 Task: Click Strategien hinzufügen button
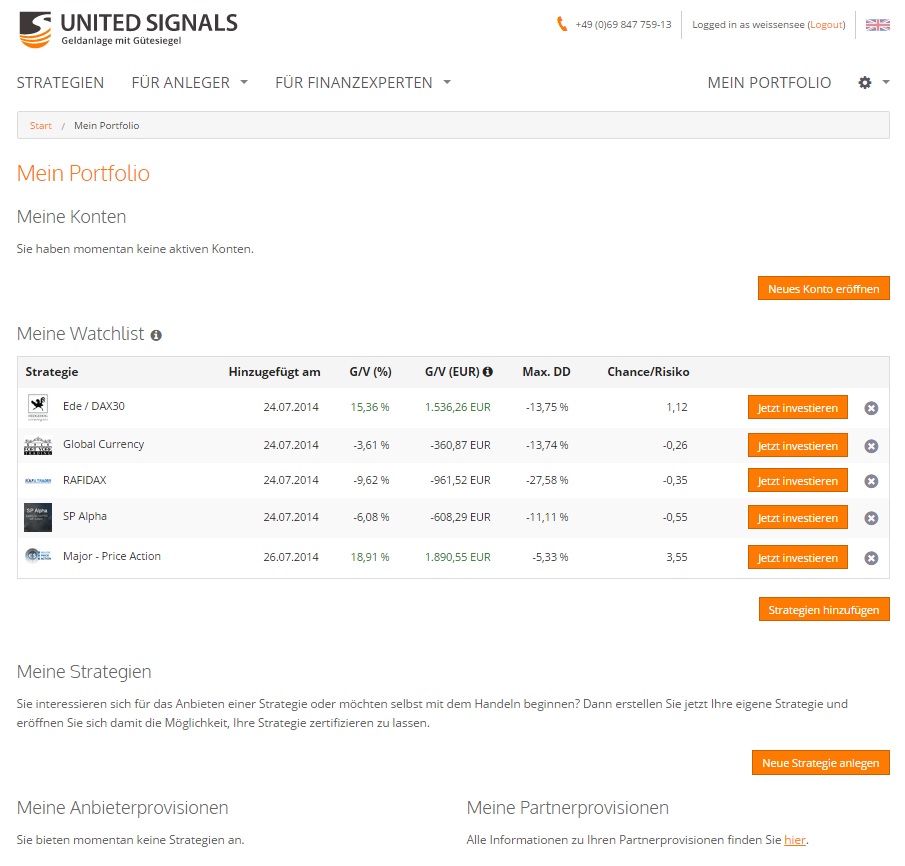[x=823, y=609]
